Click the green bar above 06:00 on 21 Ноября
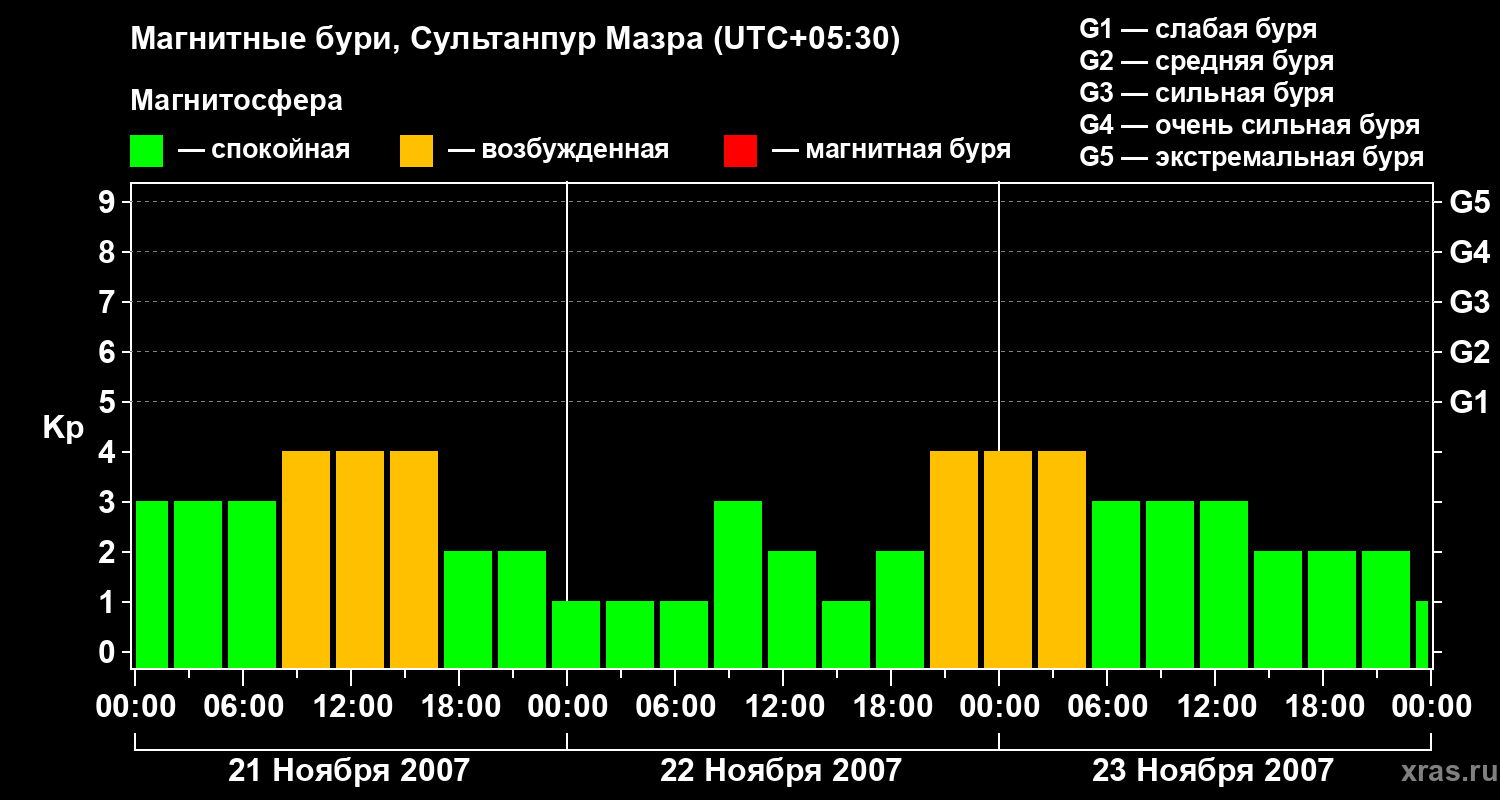1500x800 pixels. 252,585
